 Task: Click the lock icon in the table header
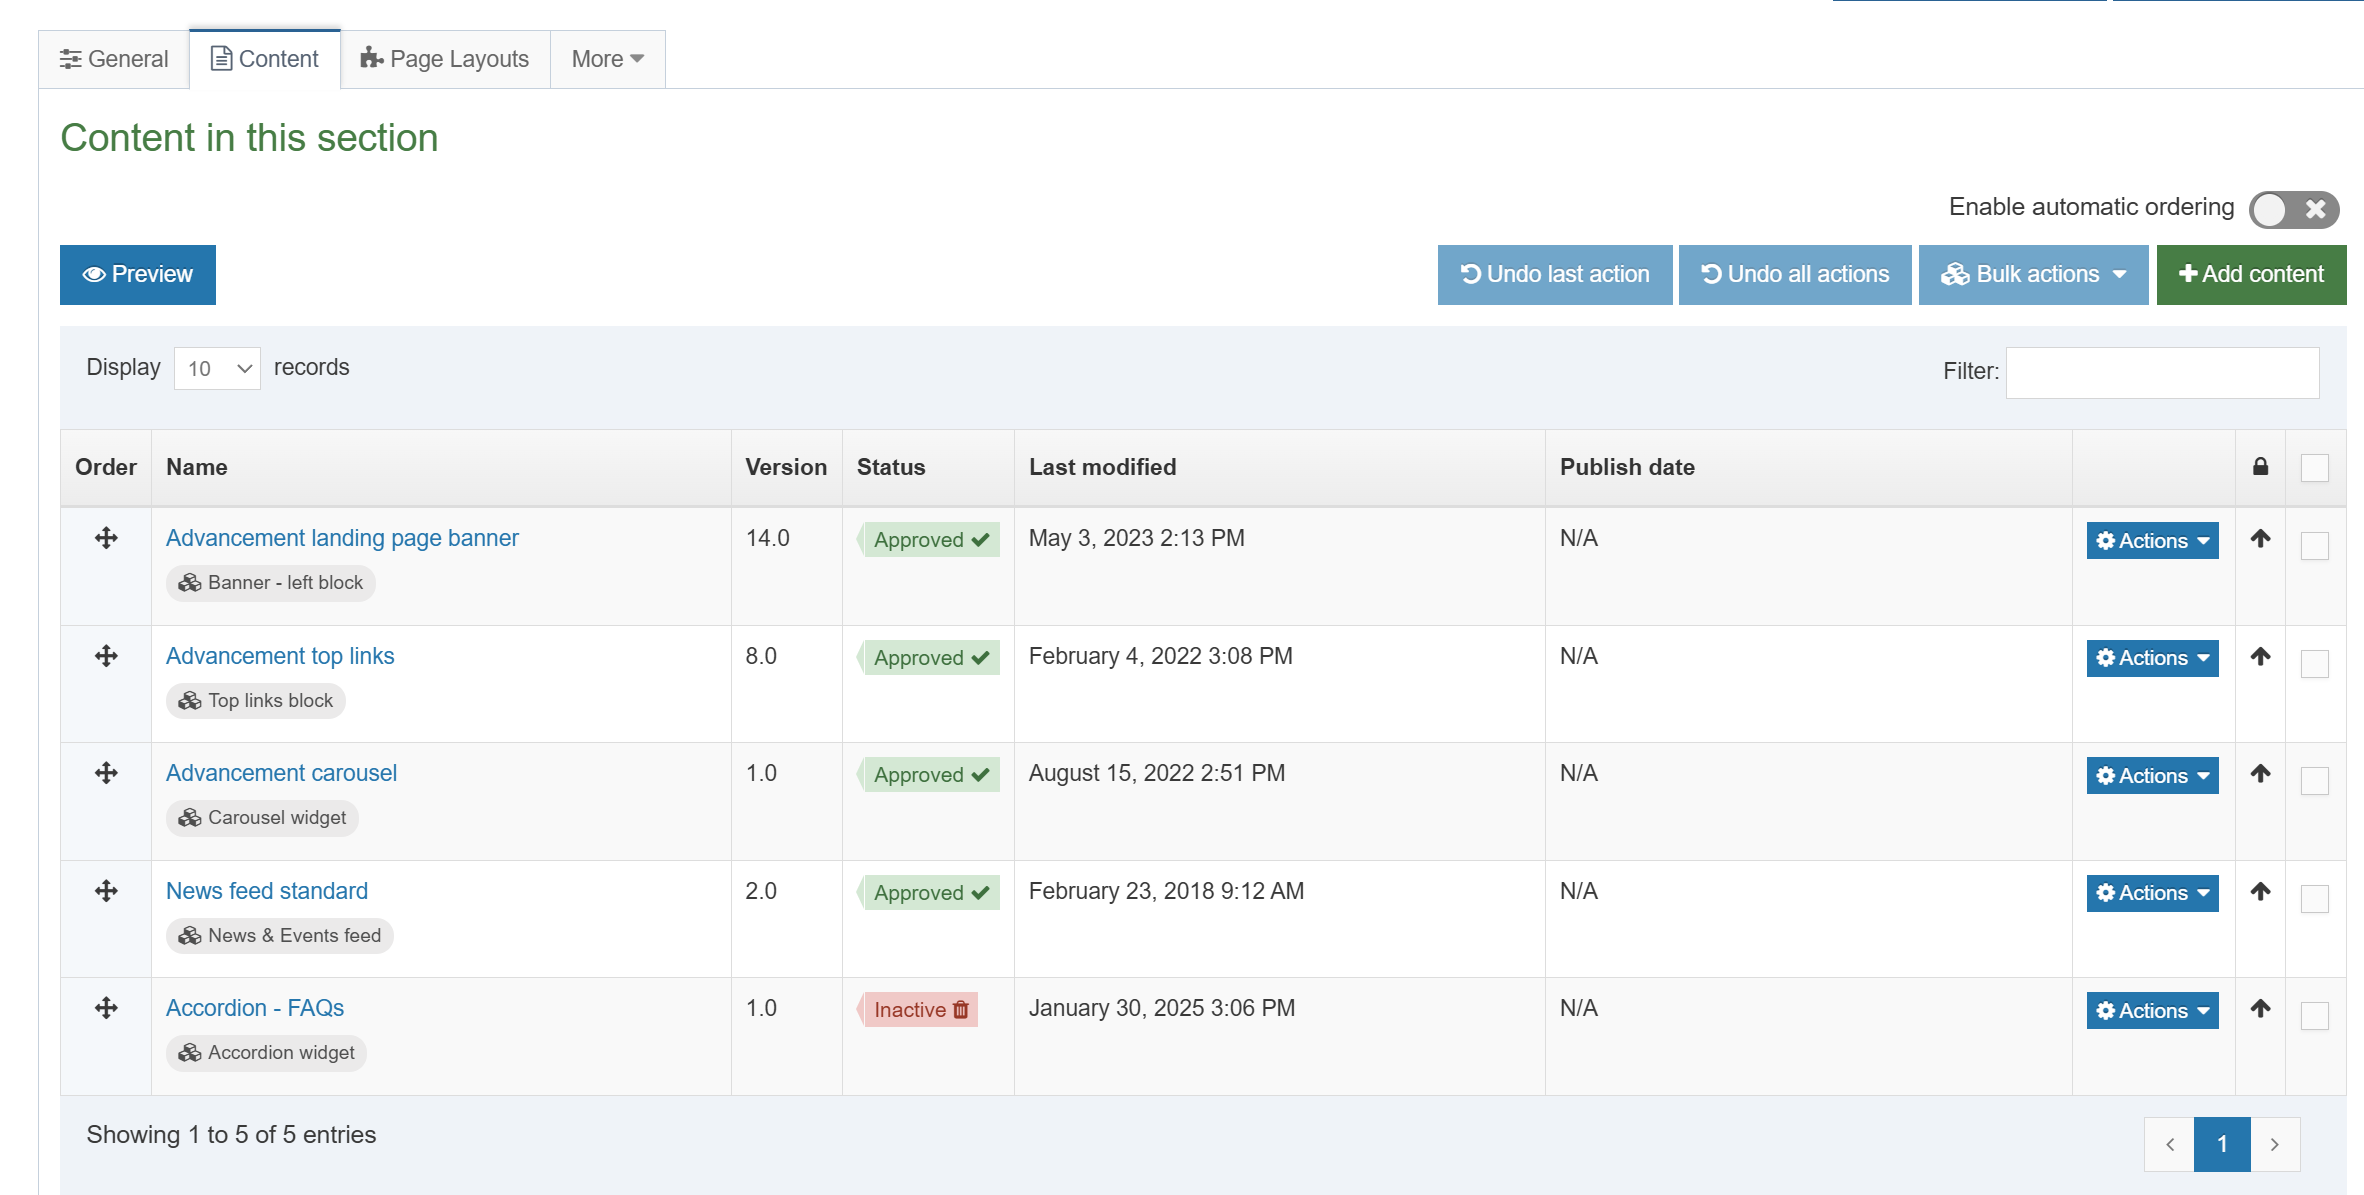(2260, 467)
